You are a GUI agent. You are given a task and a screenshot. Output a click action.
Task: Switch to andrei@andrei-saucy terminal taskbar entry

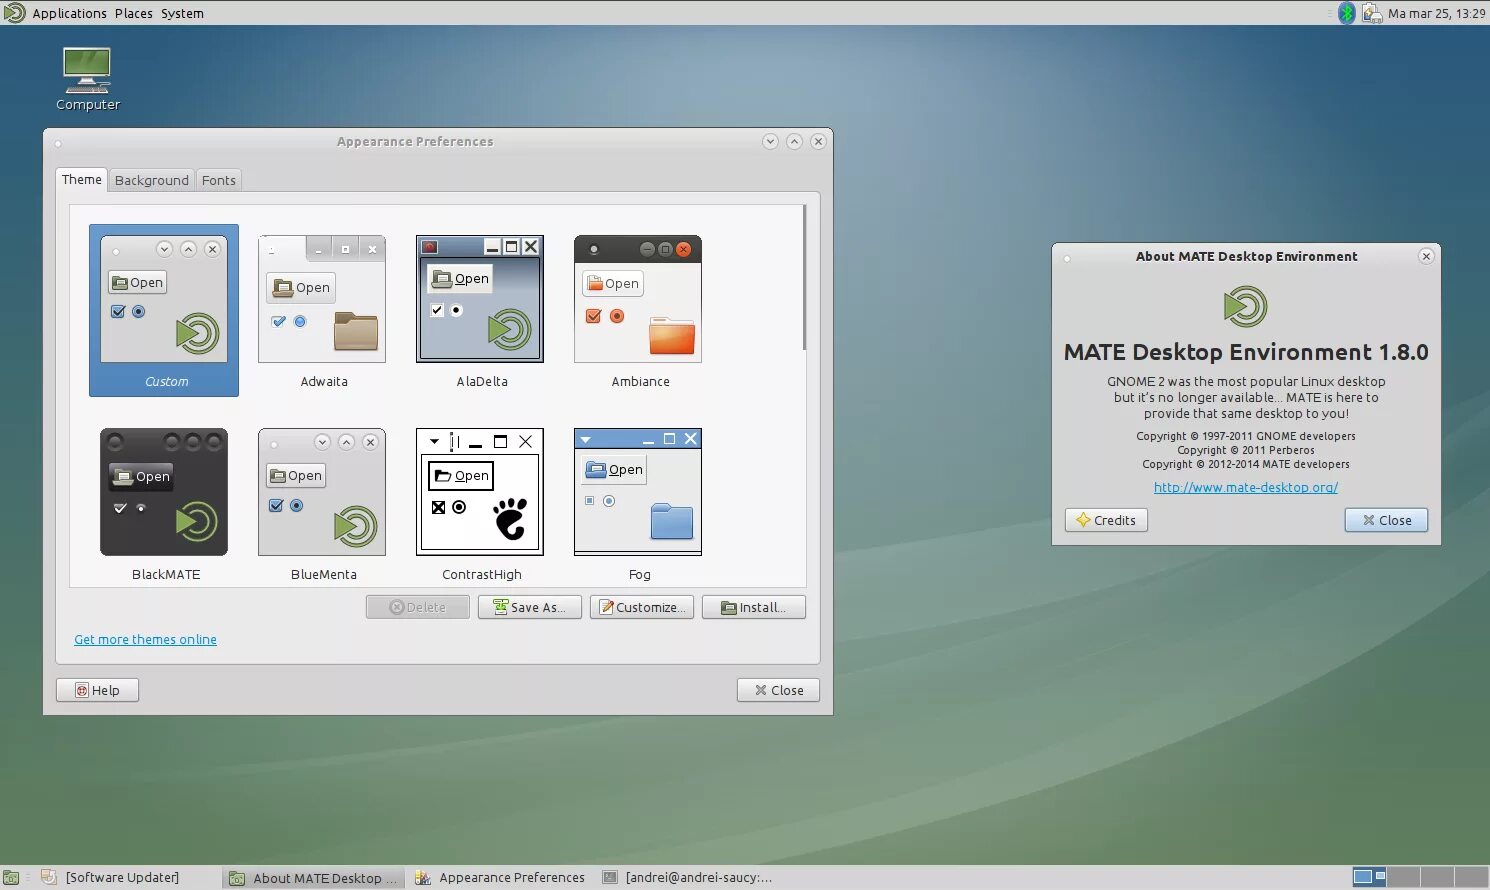pyautogui.click(x=688, y=877)
